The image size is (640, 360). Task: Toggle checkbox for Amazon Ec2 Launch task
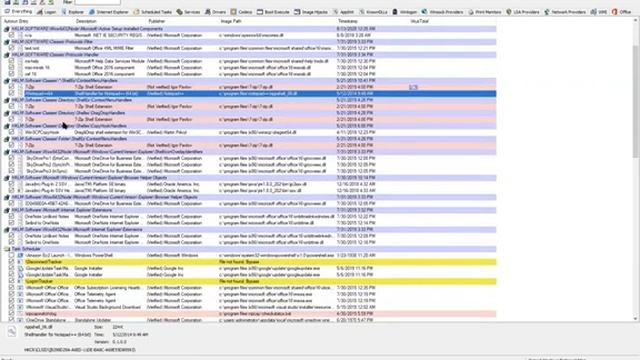(x=11, y=256)
